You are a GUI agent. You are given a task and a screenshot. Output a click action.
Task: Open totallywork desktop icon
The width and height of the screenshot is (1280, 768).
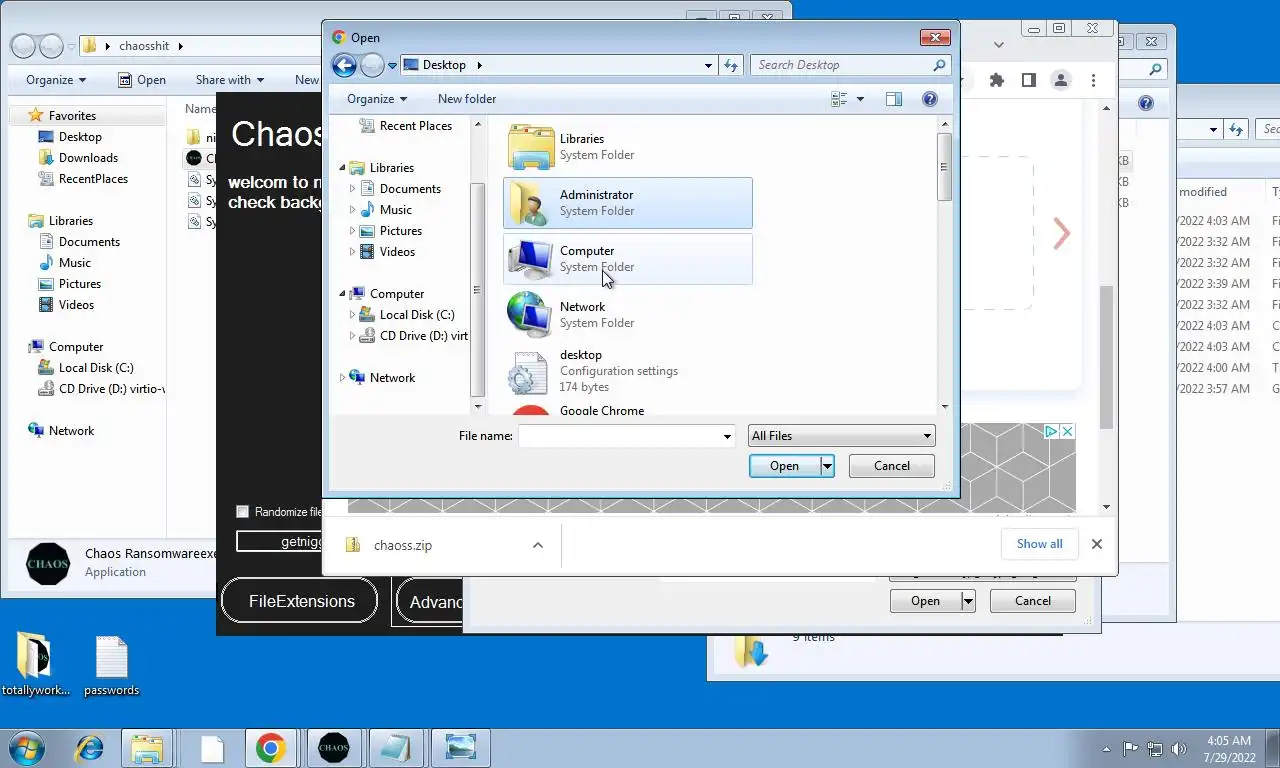tap(35, 666)
